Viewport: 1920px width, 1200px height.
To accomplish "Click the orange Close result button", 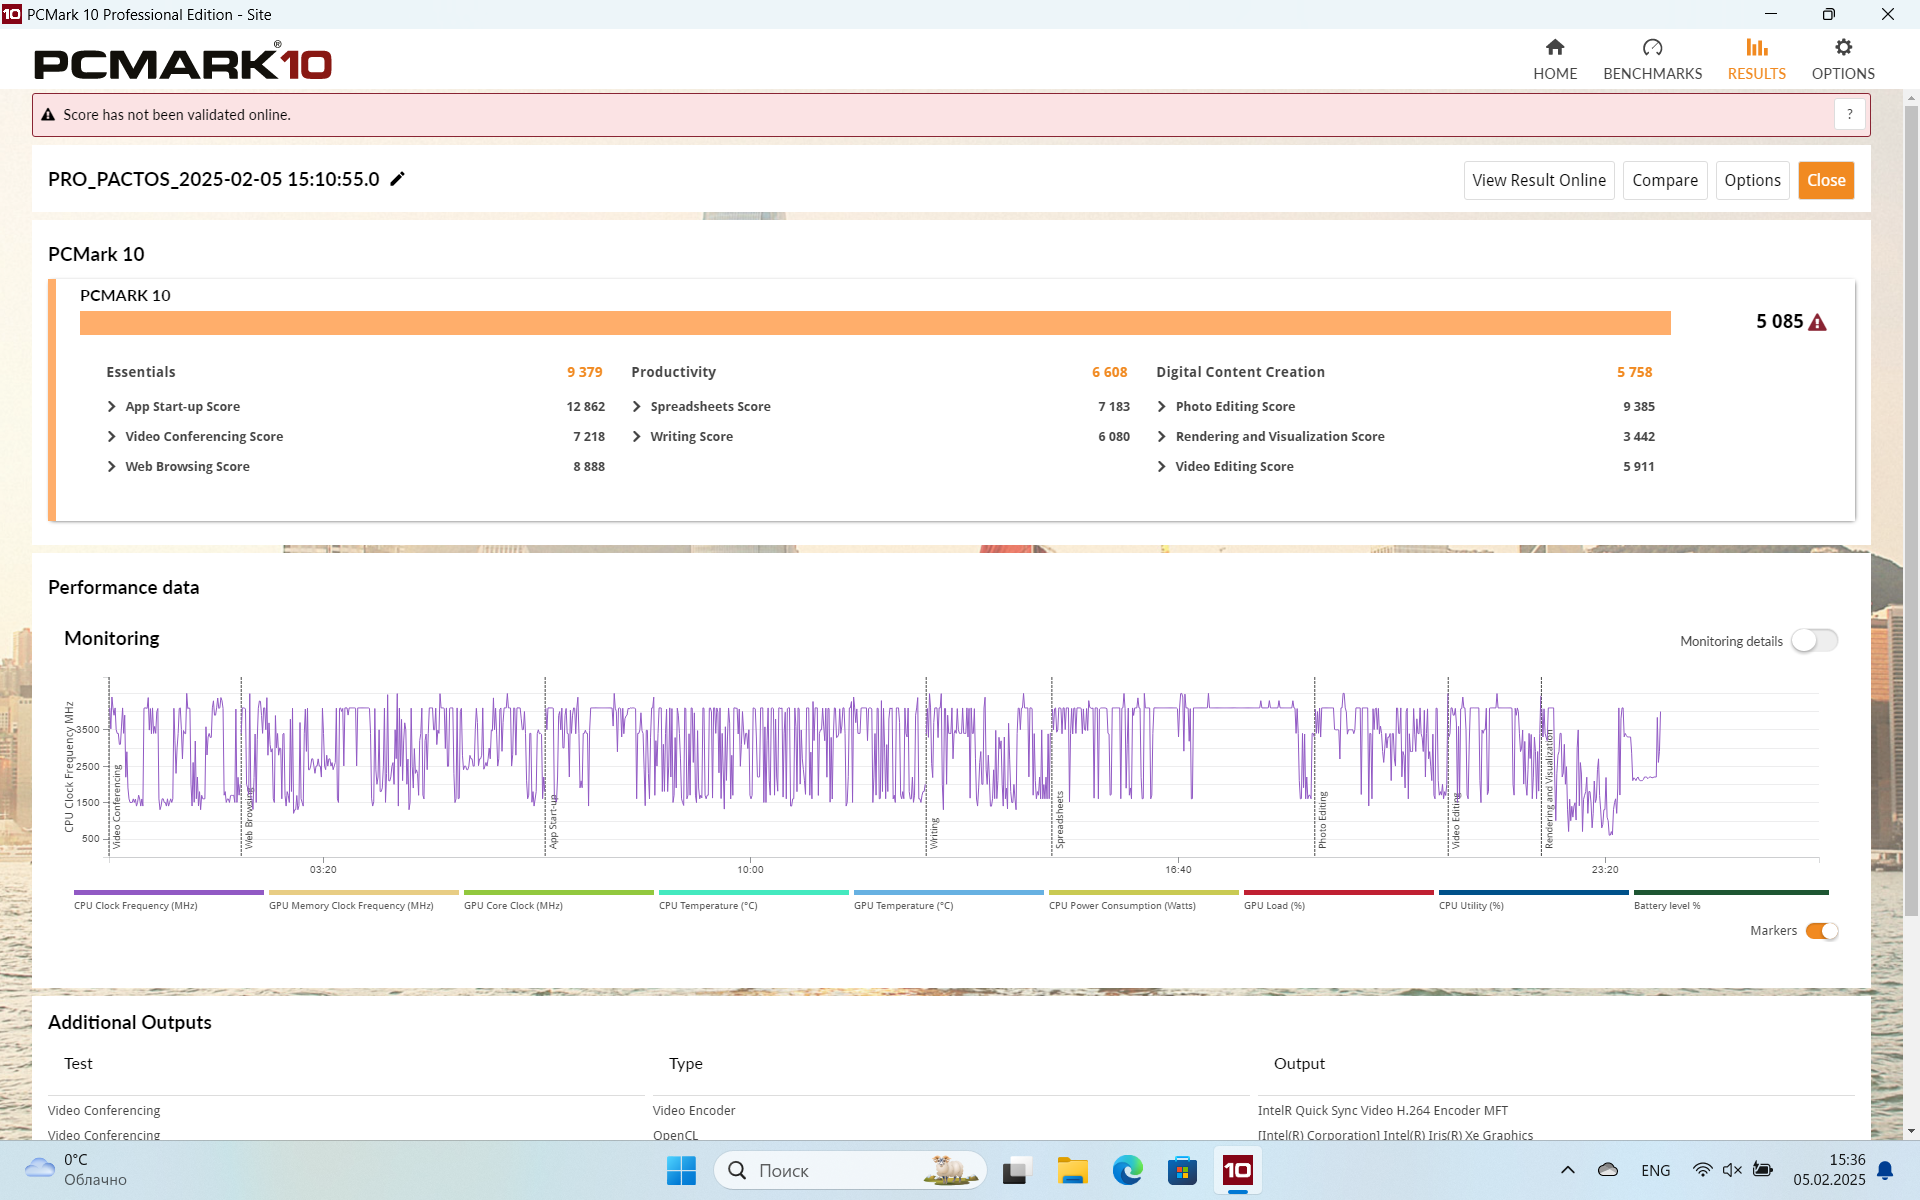I will [1825, 181].
